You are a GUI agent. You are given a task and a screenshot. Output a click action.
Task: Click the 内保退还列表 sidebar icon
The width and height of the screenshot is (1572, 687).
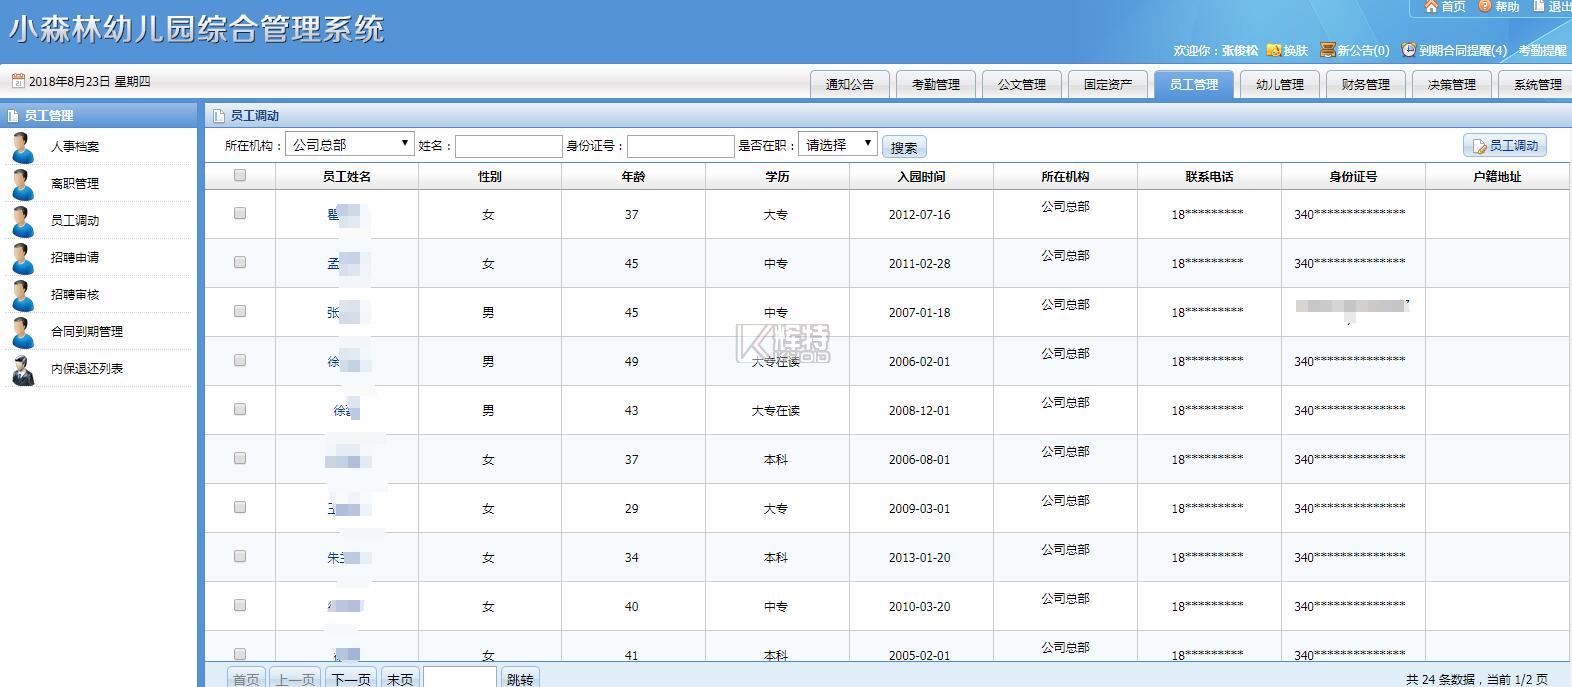[22, 369]
